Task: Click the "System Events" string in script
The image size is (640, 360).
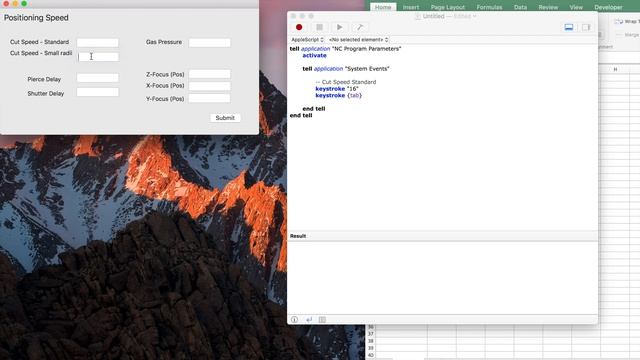Action: pos(367,69)
